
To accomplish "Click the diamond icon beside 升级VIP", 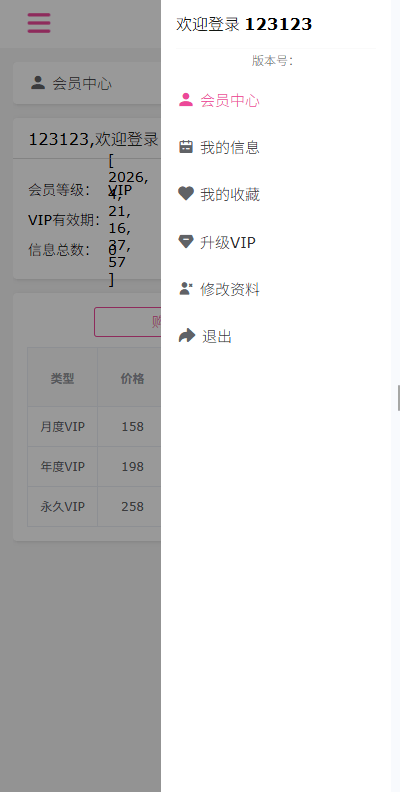I will pyautogui.click(x=186, y=241).
